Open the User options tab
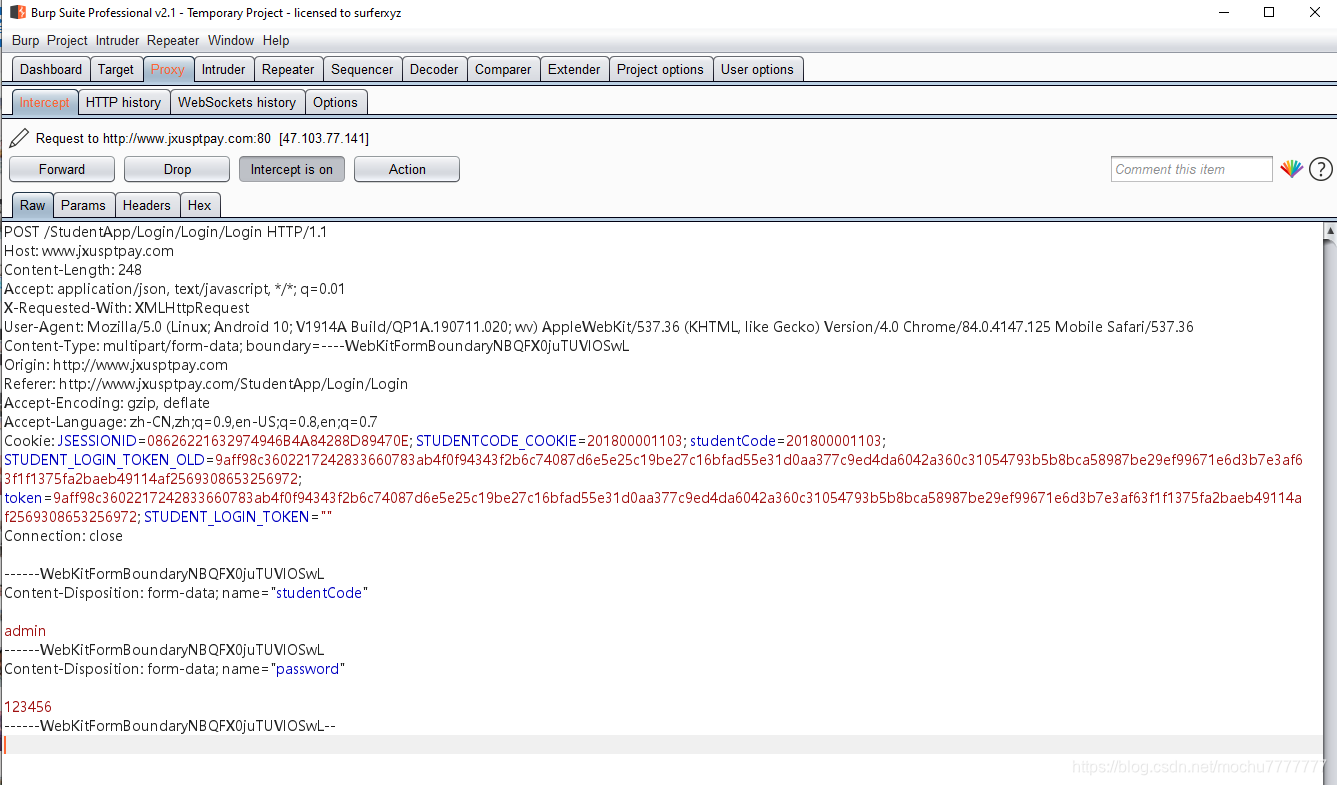 point(757,69)
